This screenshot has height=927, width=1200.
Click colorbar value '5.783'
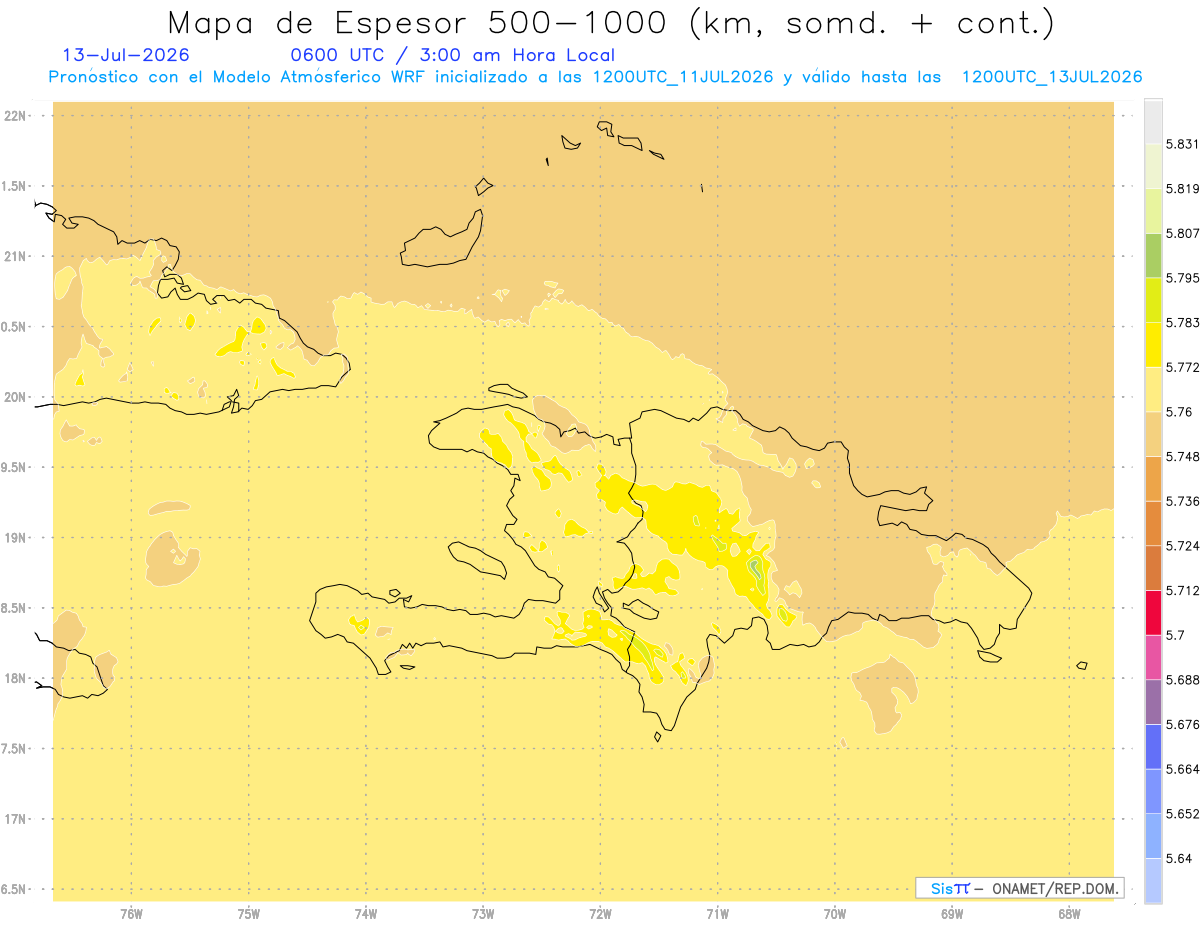(1182, 322)
